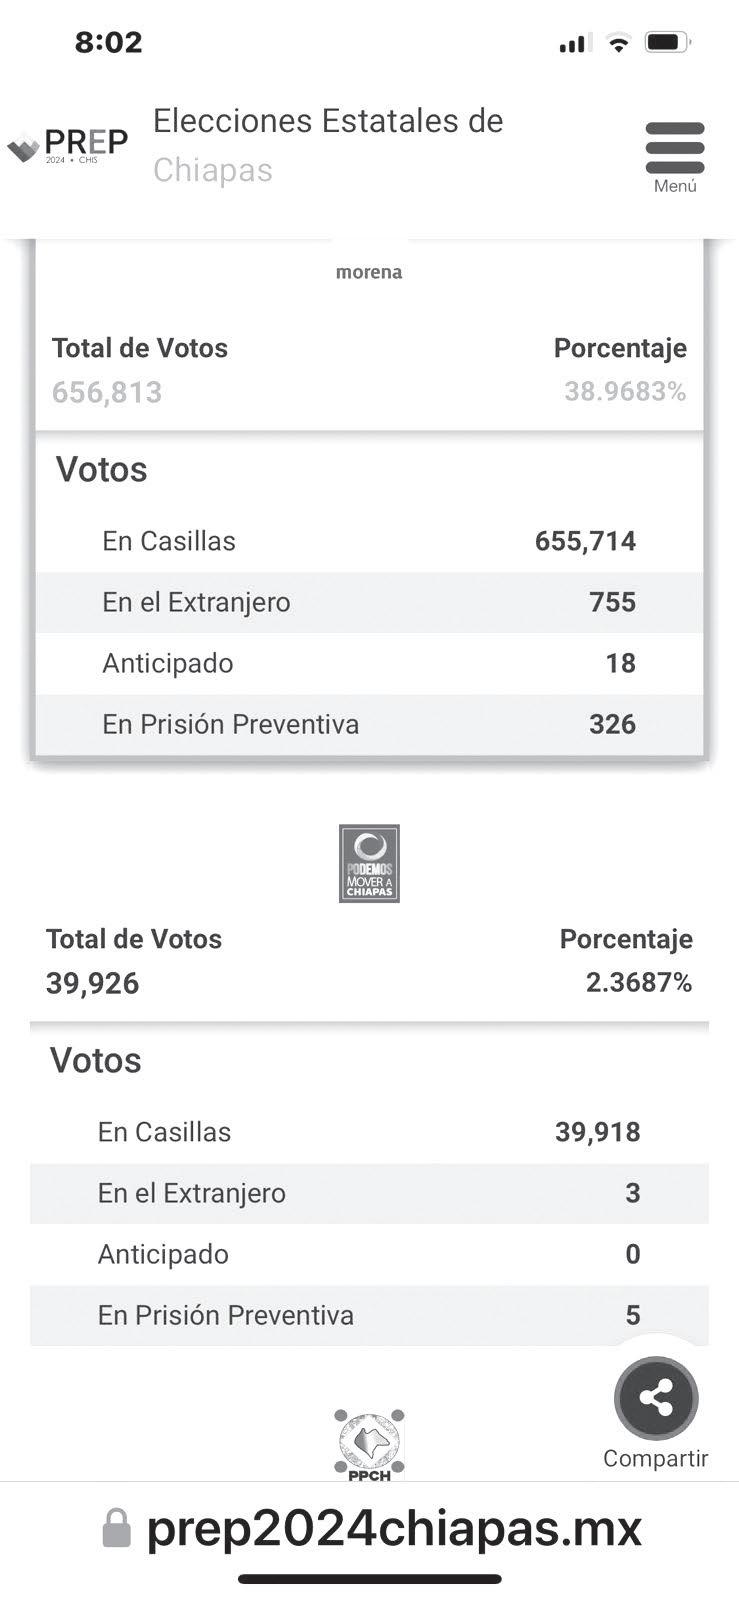Image resolution: width=739 pixels, height=1600 pixels.
Task: Tap the Wi-Fi status icon
Action: pos(619,43)
